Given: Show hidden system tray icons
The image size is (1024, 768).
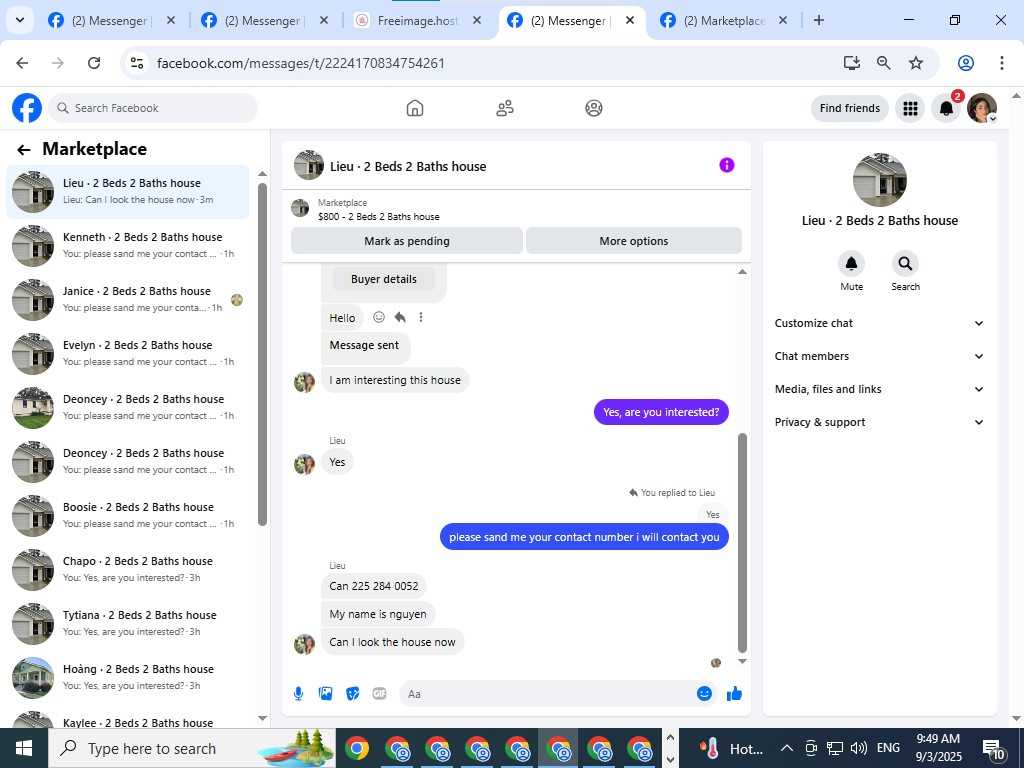Looking at the screenshot, I should click(787, 748).
